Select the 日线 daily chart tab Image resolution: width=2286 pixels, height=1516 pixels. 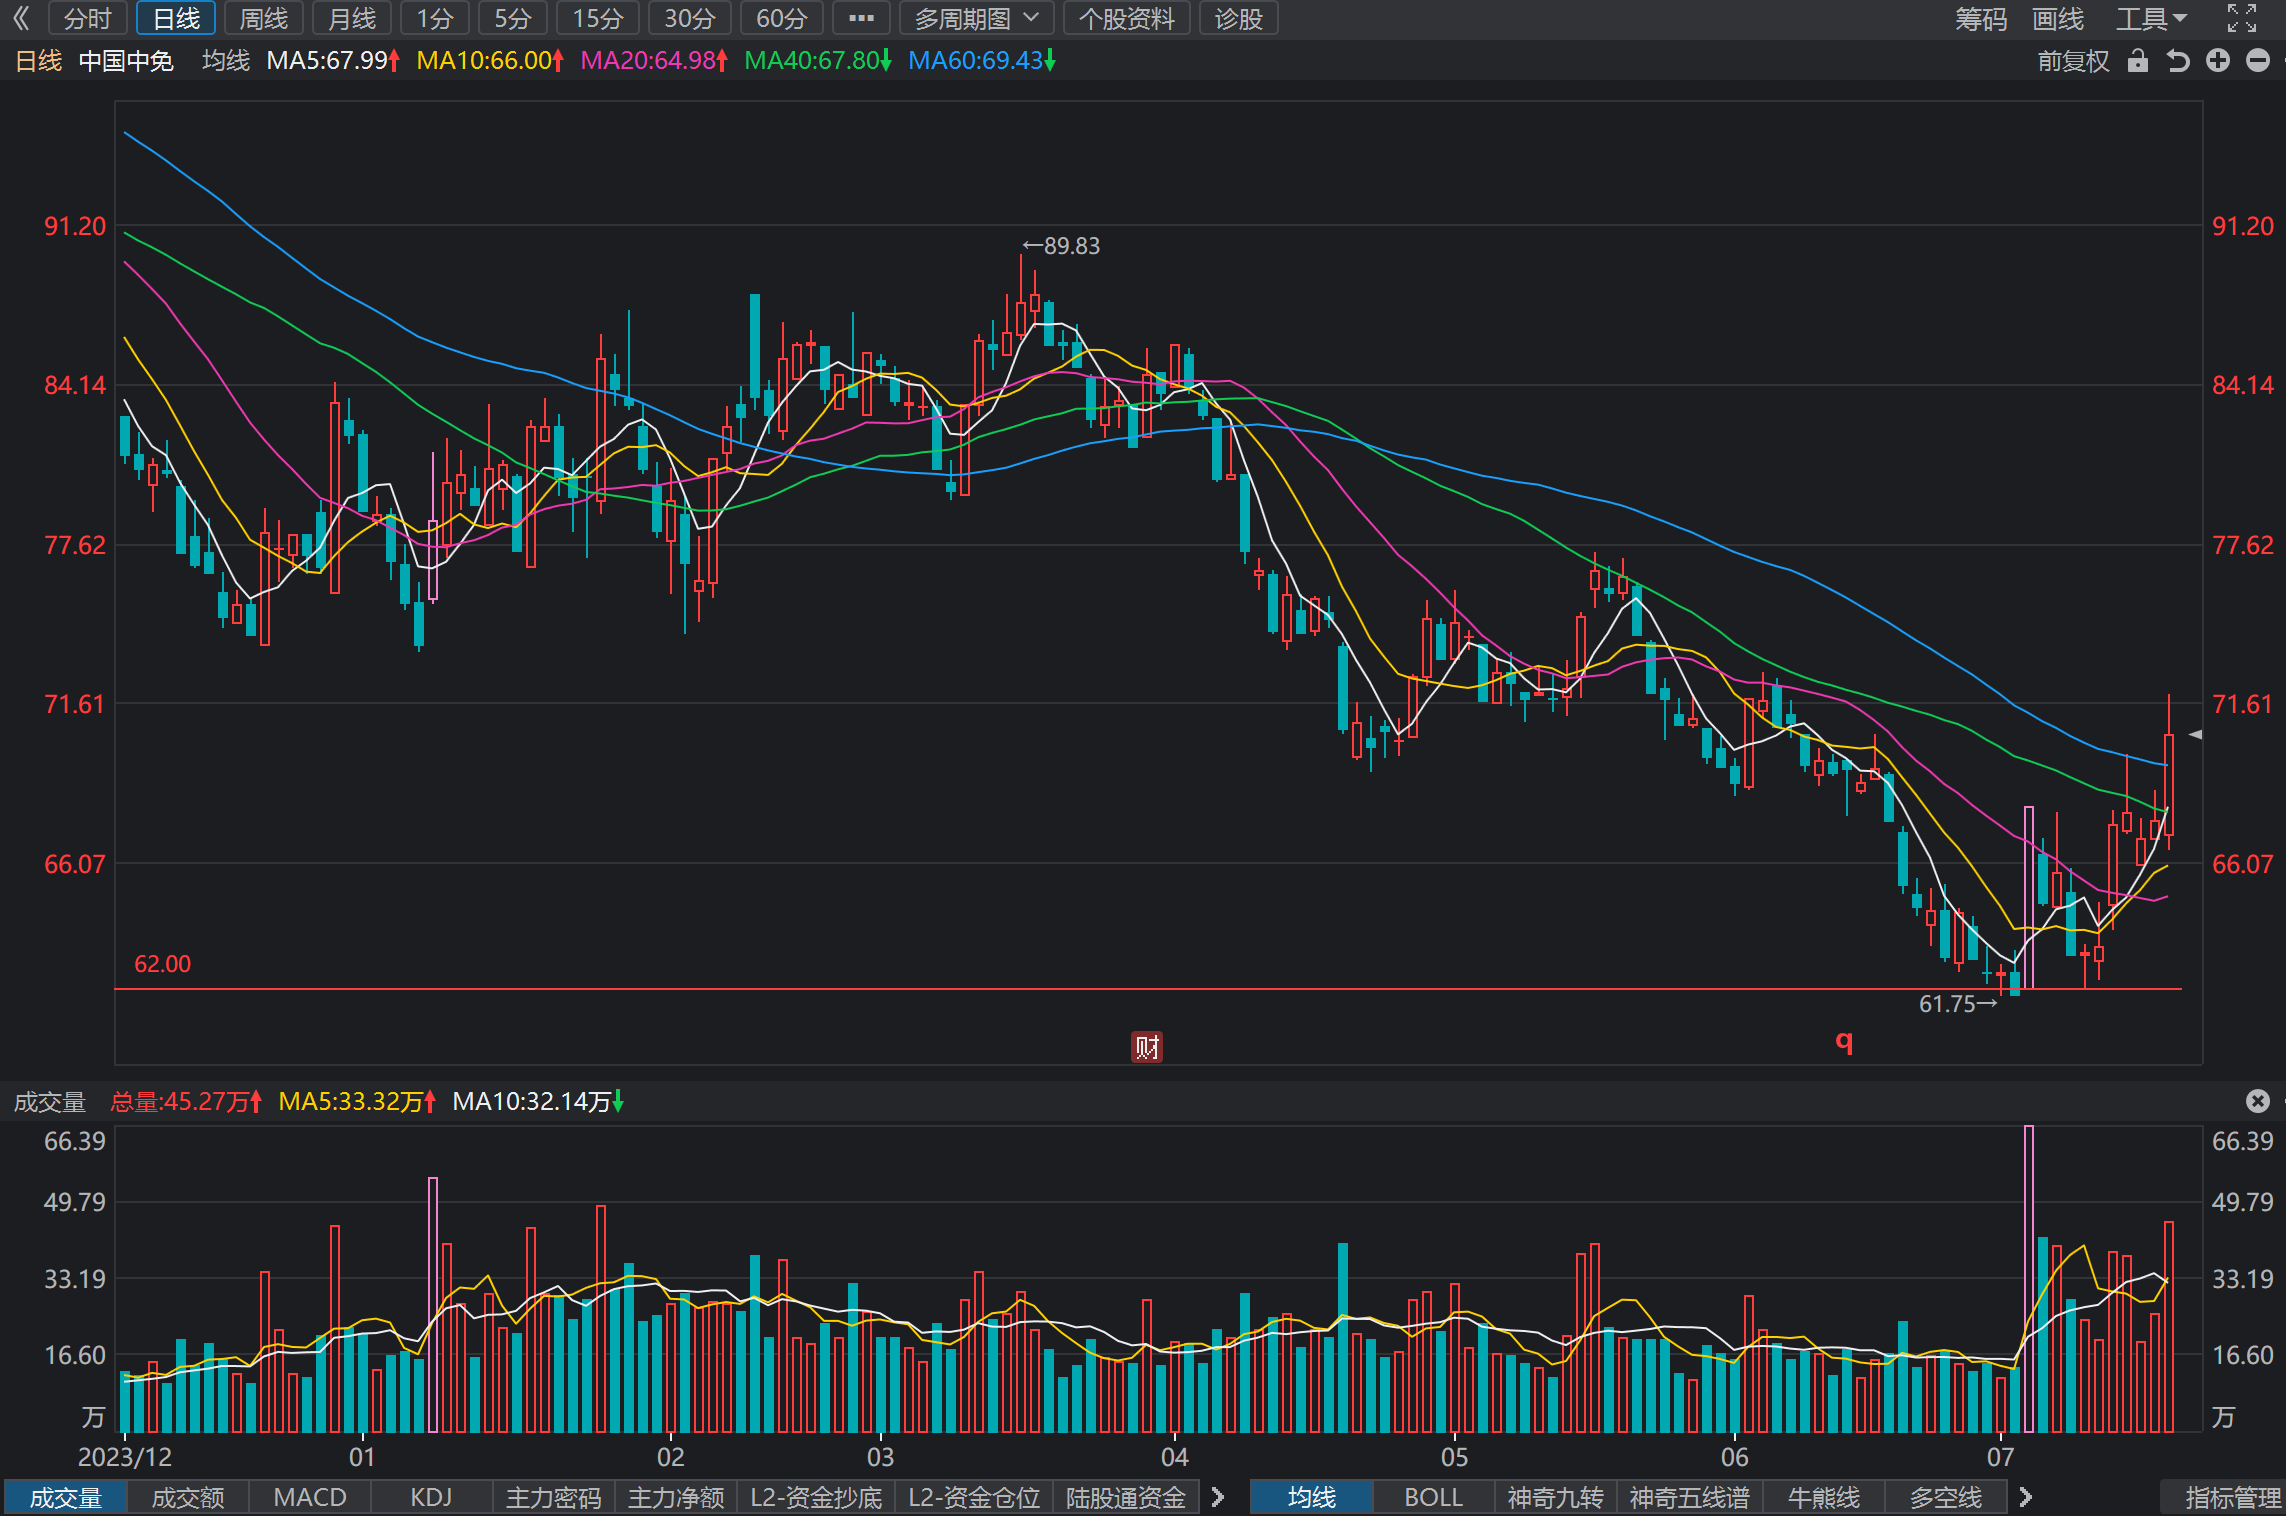click(x=176, y=18)
